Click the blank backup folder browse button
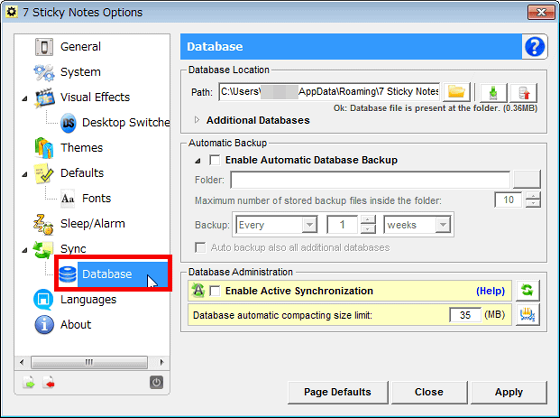Screen dimensions: 560x418 pyautogui.click(x=527, y=179)
